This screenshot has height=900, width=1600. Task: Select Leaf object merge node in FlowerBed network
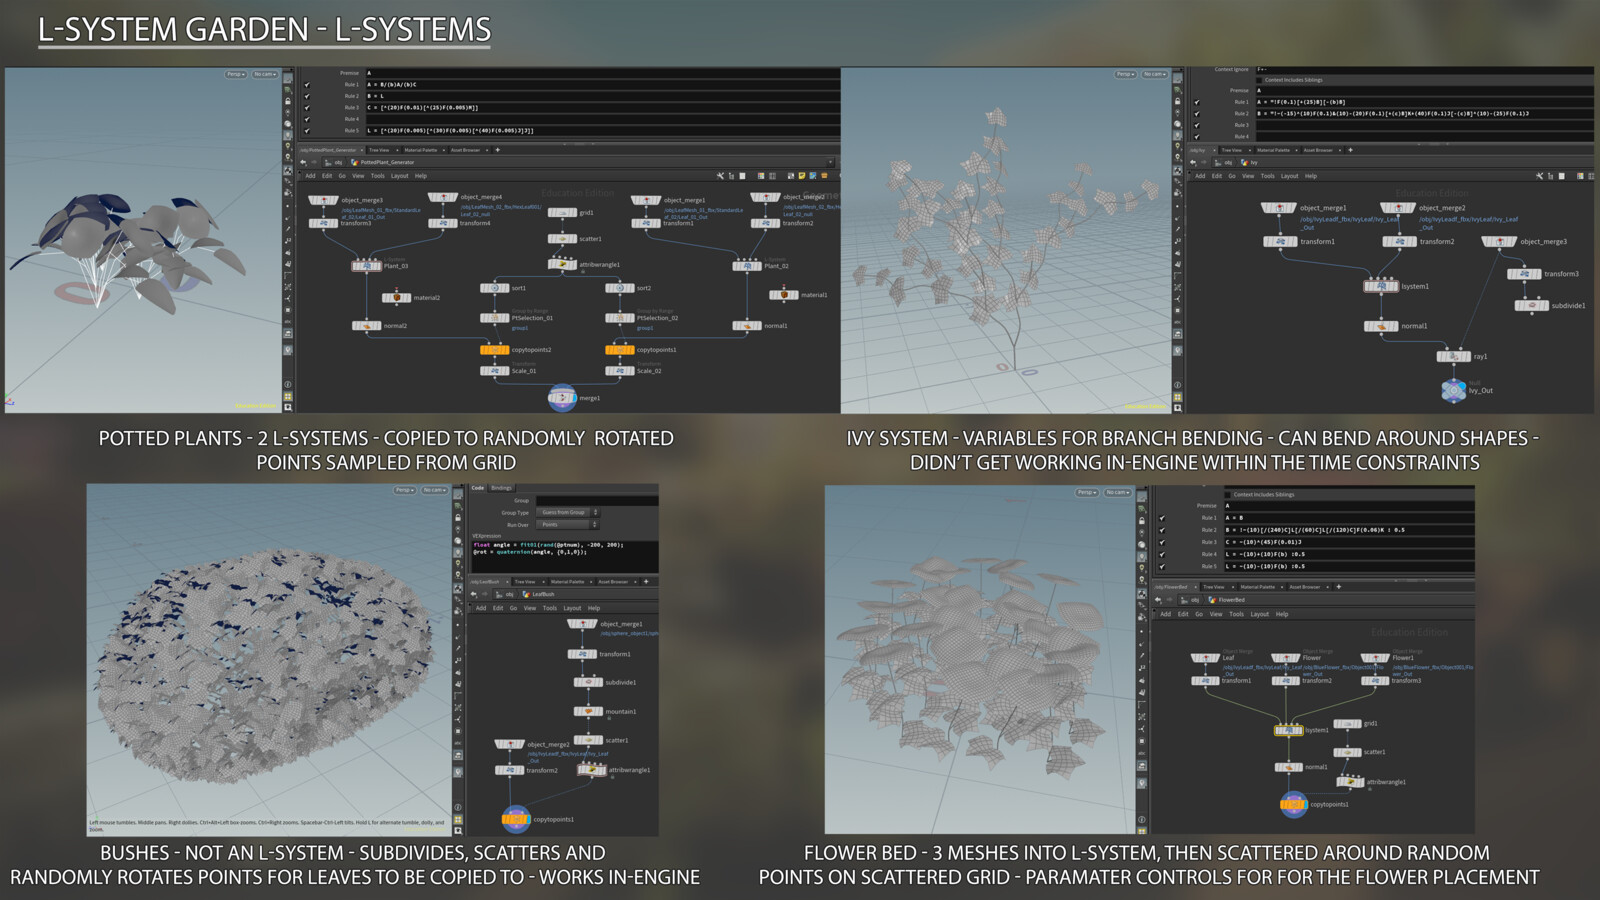pos(1205,658)
